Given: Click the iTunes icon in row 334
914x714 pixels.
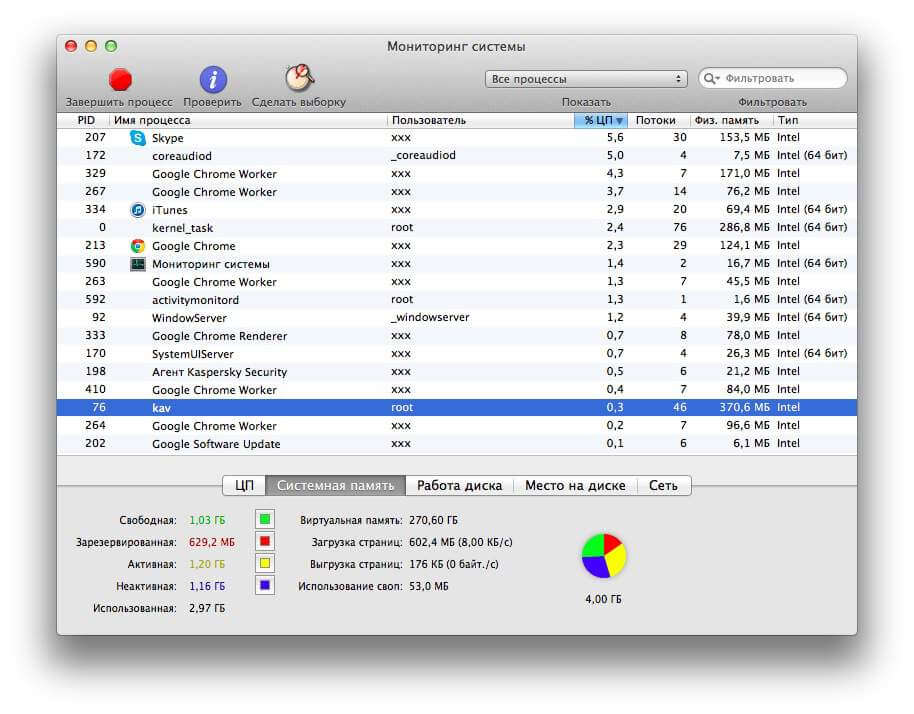Looking at the screenshot, I should (138, 210).
